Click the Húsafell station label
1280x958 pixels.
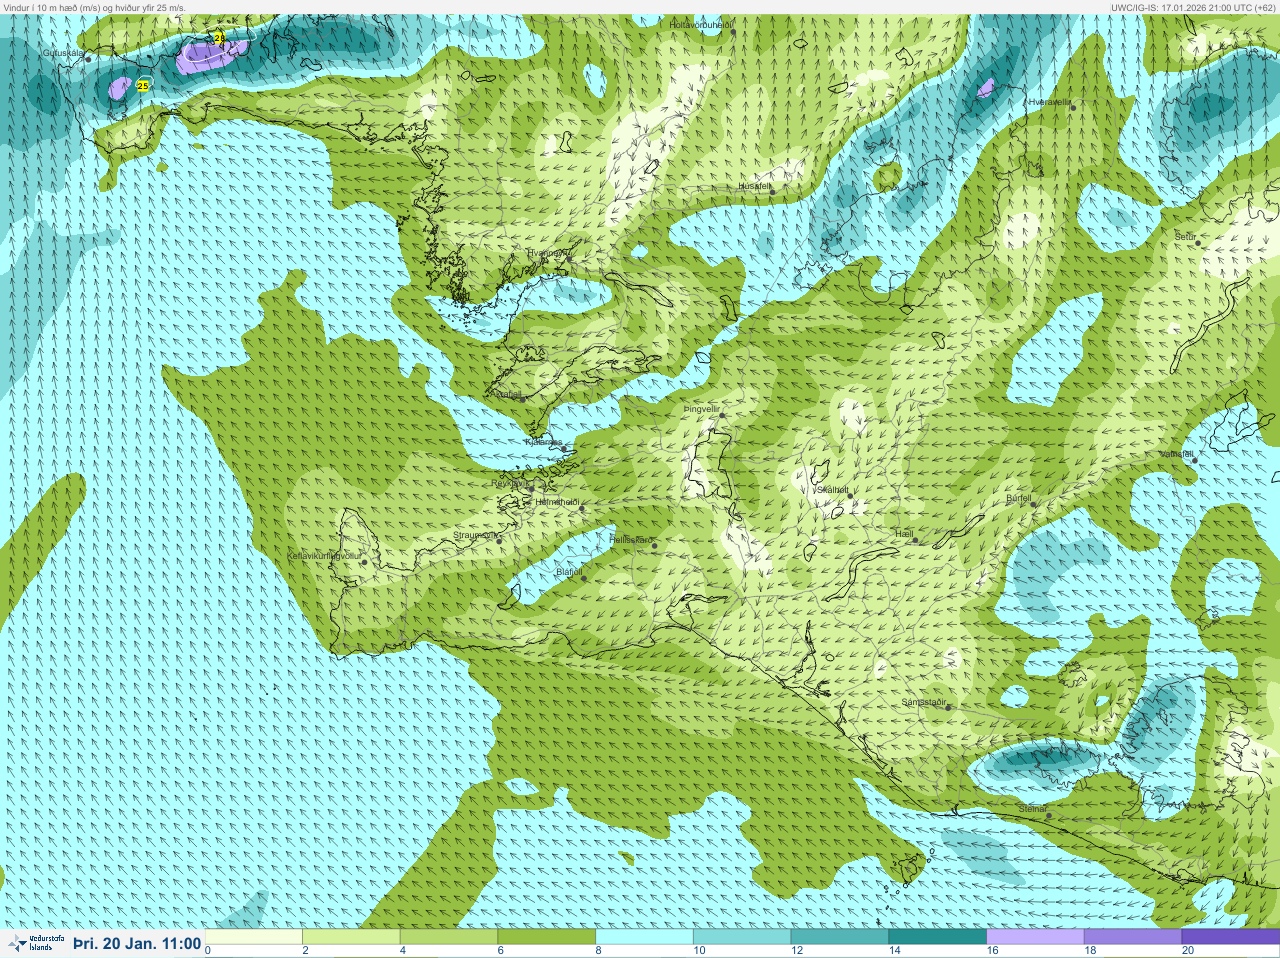(755, 186)
